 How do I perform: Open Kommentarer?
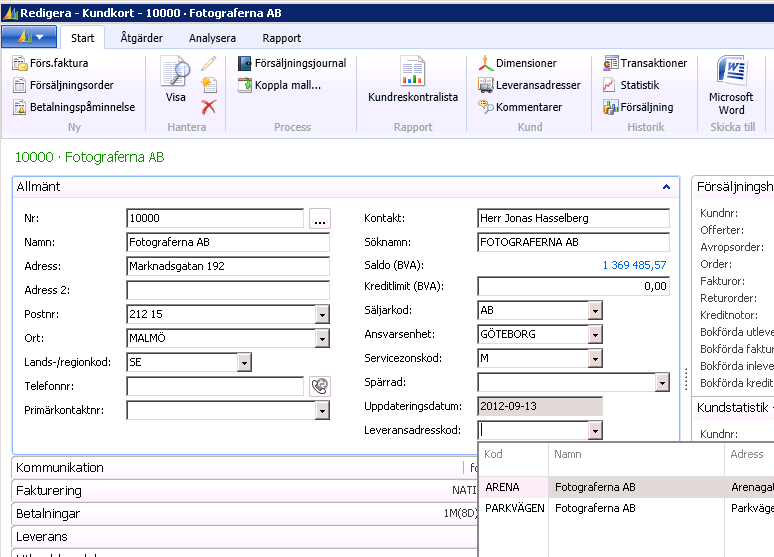click(520, 107)
